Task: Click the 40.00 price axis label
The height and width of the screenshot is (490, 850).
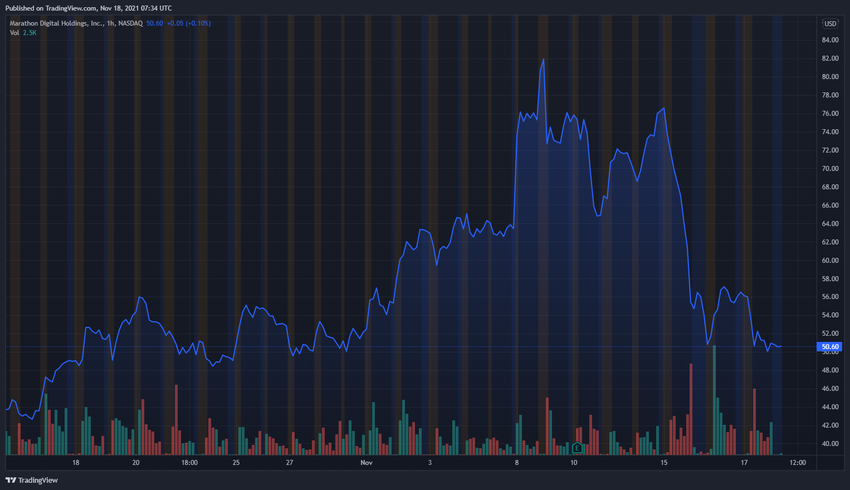Action: pos(830,444)
